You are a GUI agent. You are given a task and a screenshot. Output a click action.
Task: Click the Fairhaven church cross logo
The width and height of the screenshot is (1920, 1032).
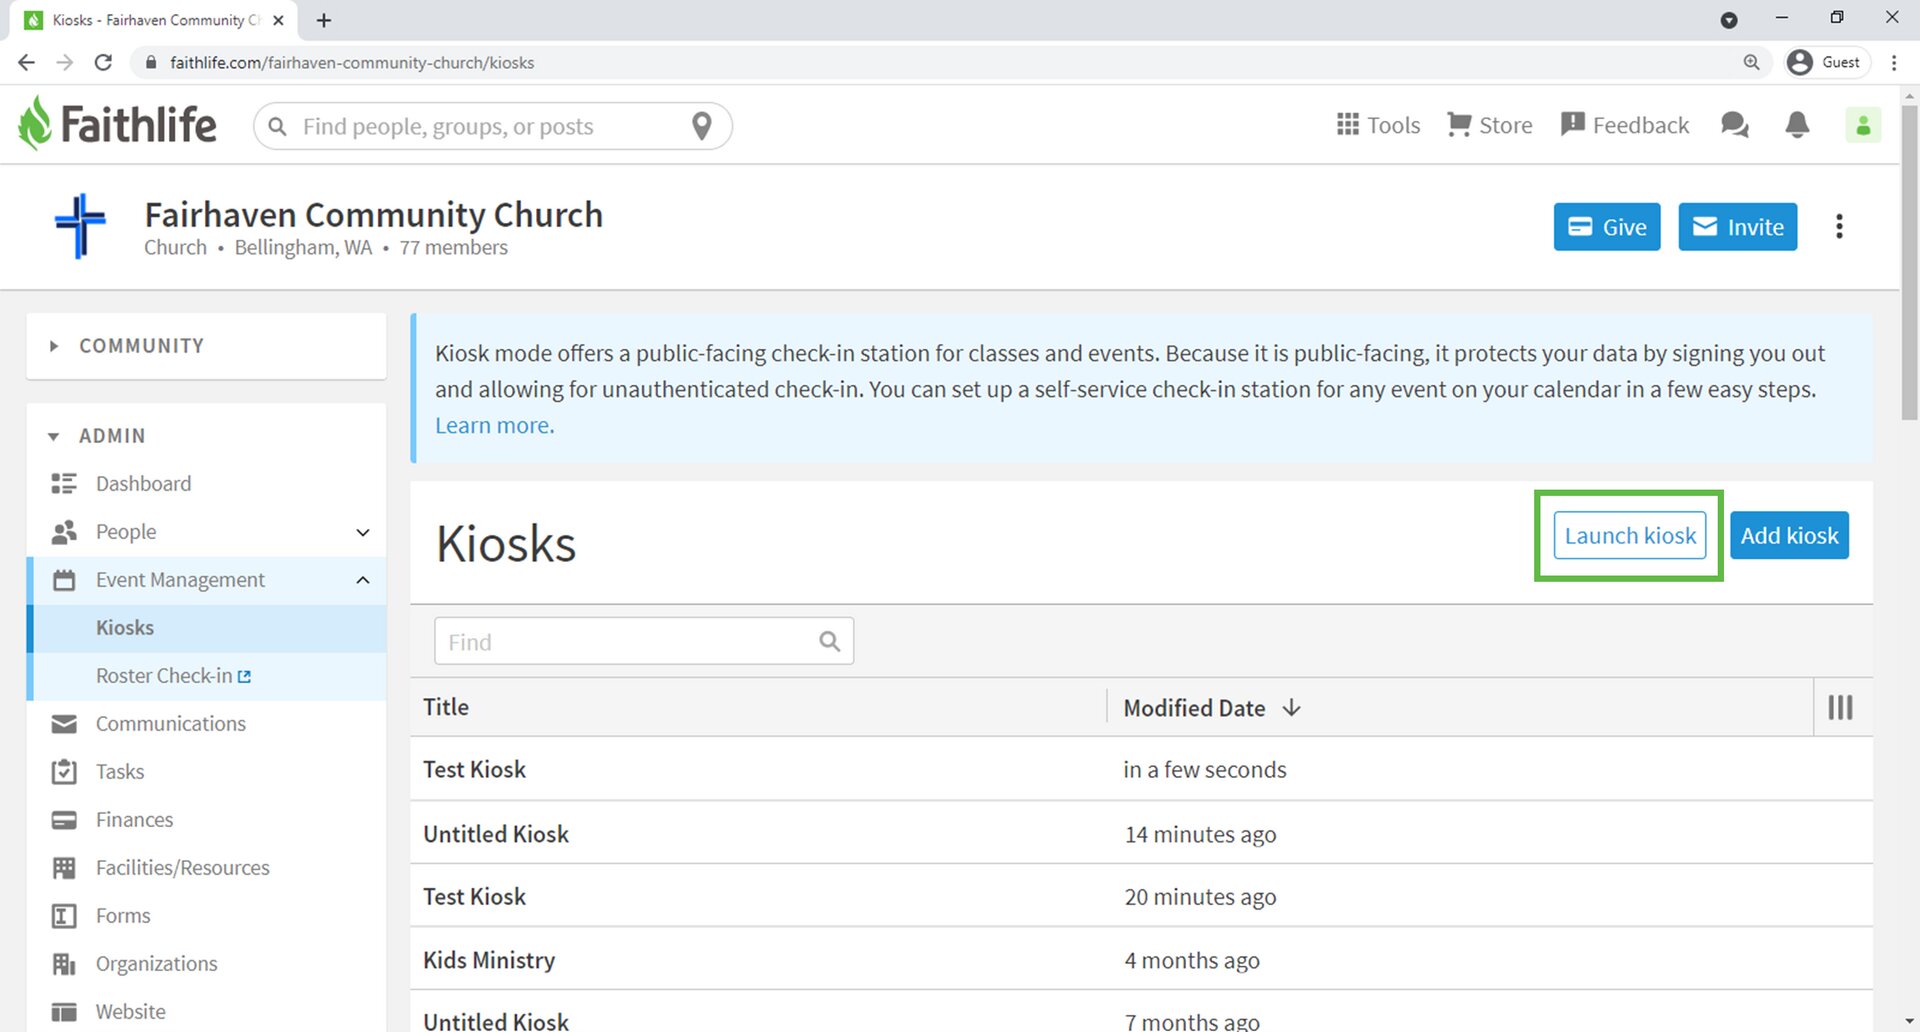80,226
